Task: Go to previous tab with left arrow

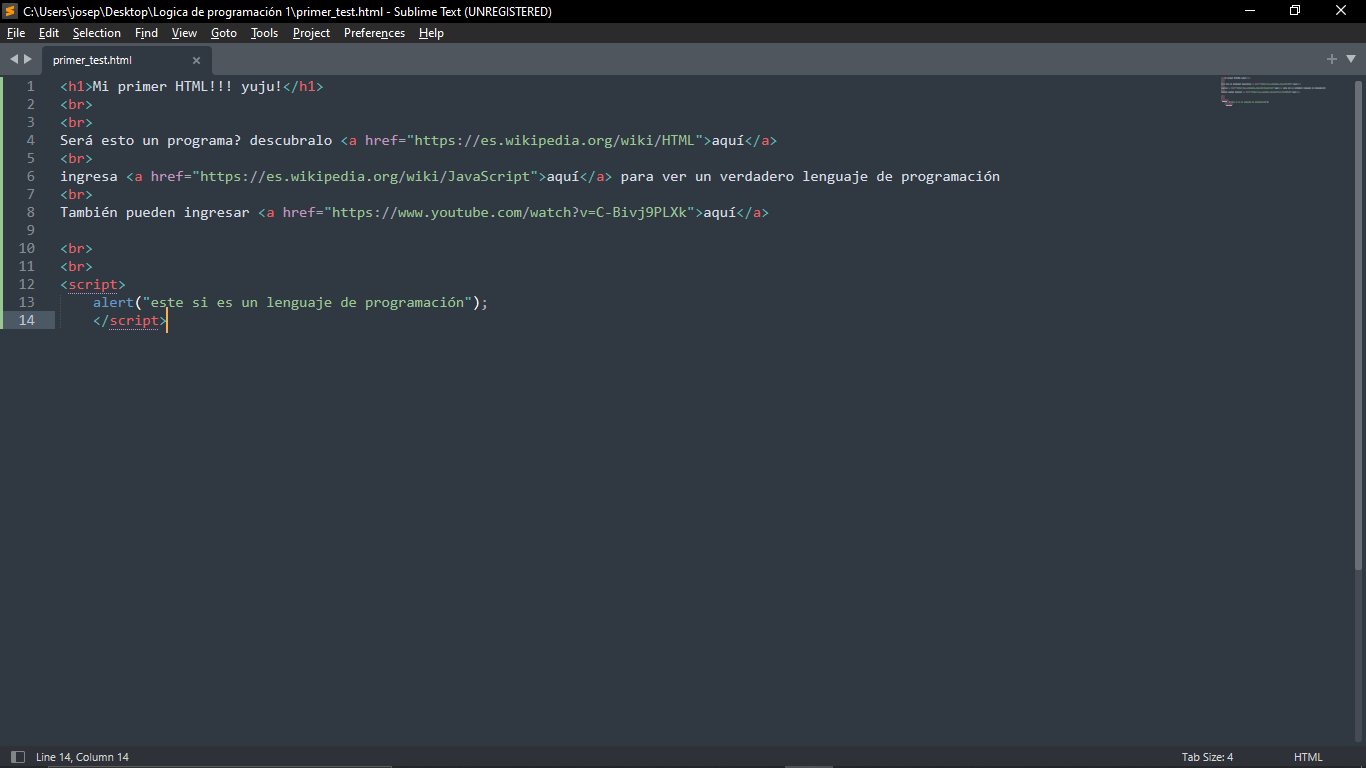Action: coord(14,59)
